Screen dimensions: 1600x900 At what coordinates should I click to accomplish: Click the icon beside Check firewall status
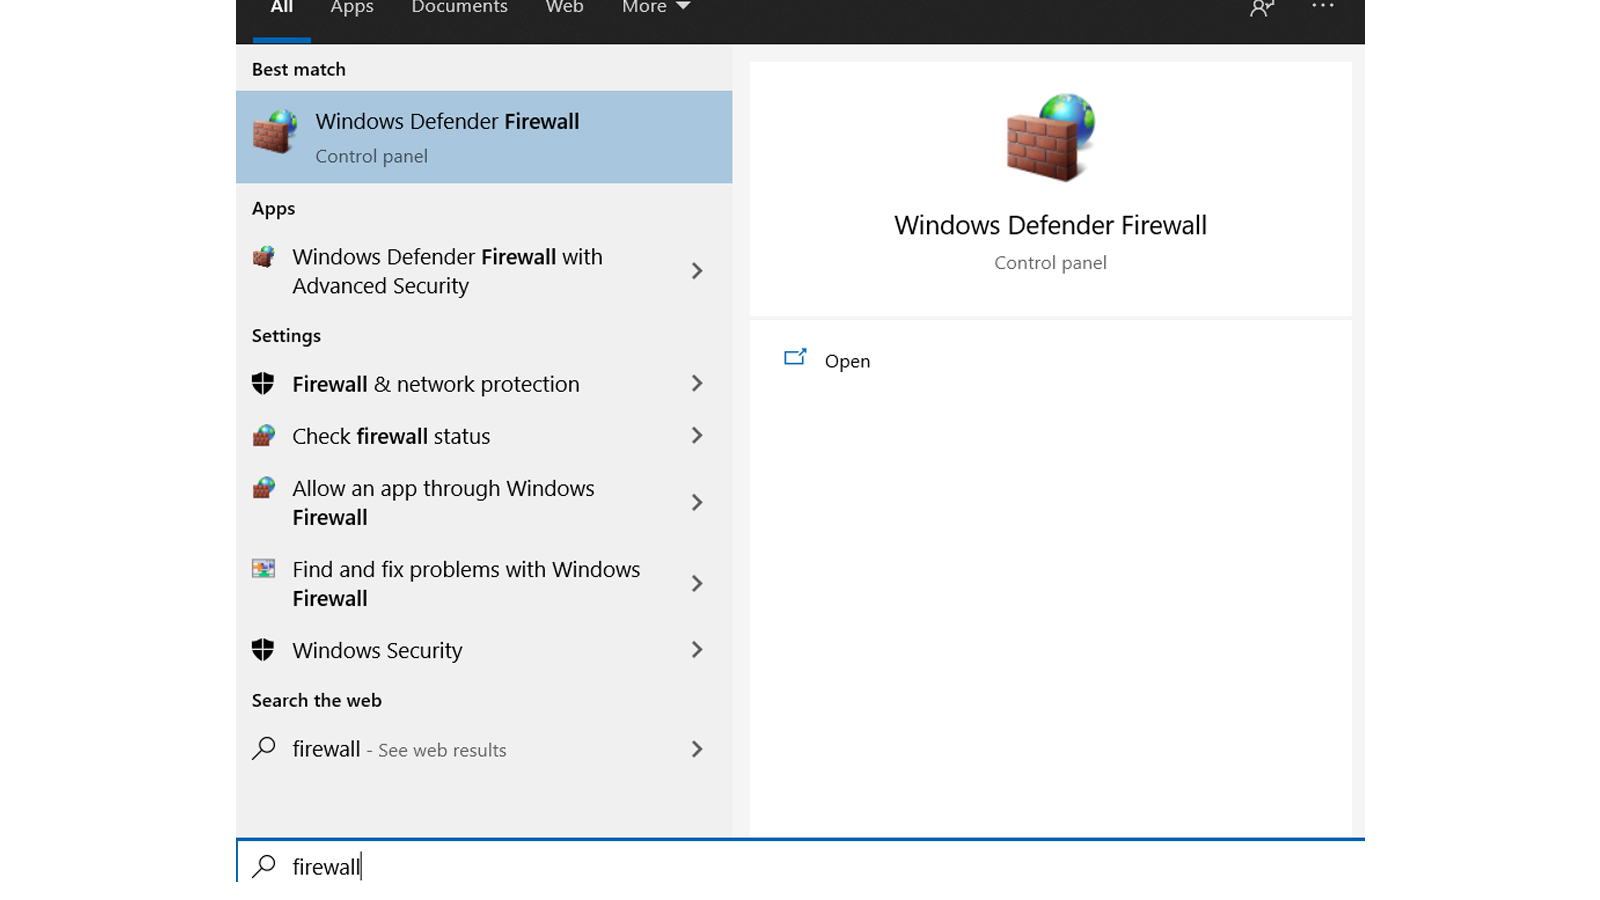264,436
